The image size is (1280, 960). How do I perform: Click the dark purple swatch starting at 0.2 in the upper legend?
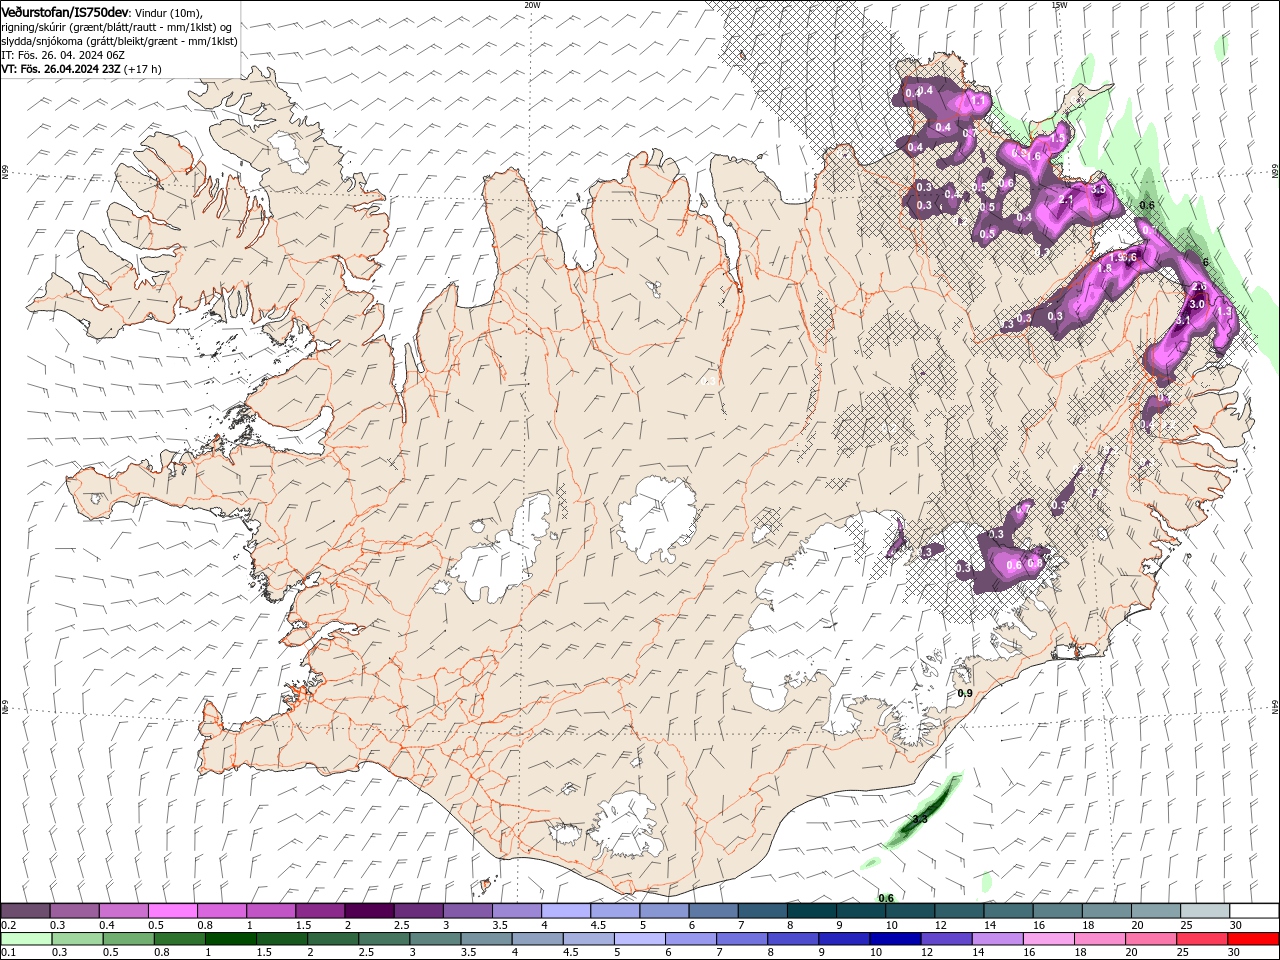(x=25, y=911)
